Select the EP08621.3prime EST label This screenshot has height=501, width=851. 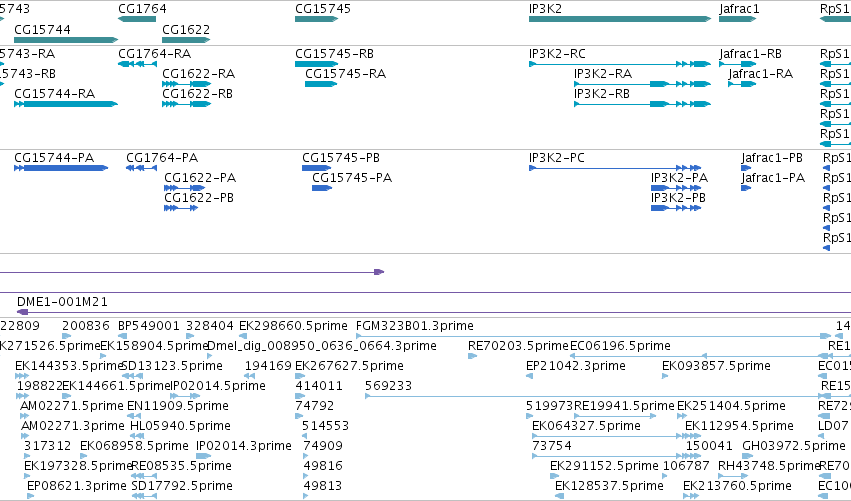click(77, 486)
